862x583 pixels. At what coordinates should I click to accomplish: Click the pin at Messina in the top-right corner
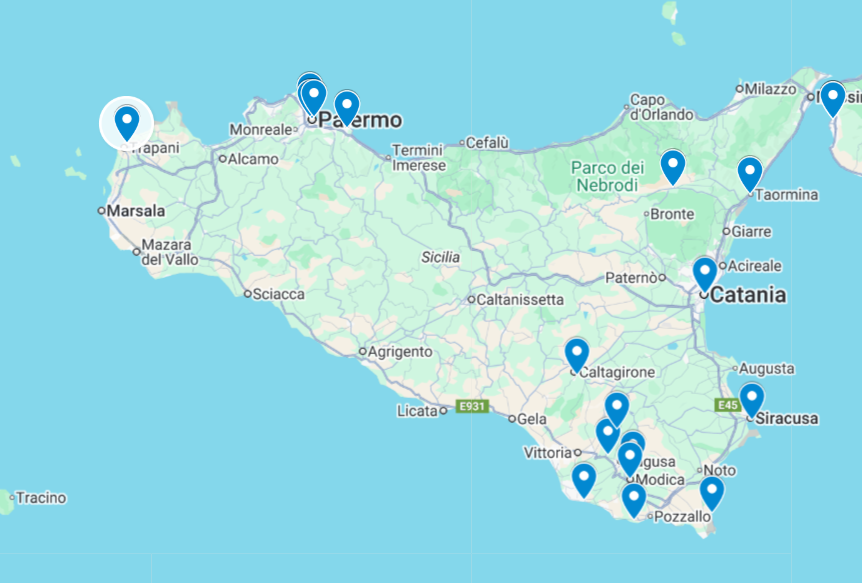tap(832, 97)
